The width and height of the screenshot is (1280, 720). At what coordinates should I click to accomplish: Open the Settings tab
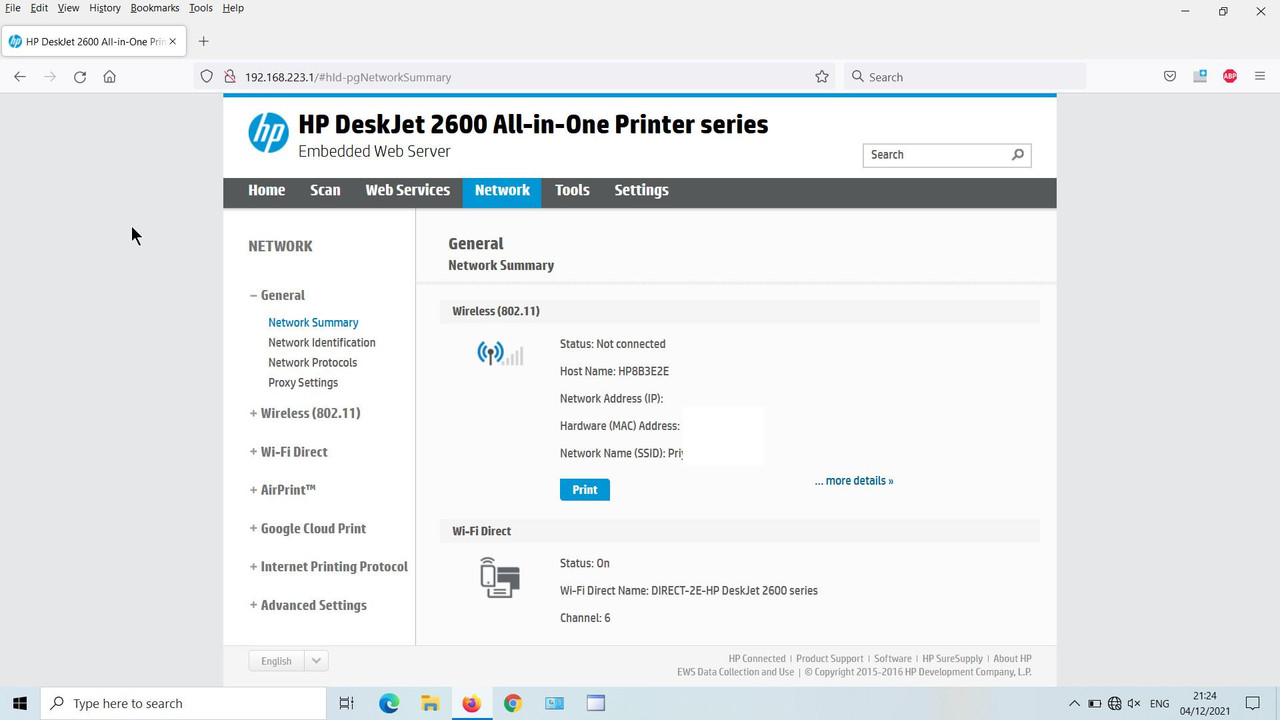641,190
